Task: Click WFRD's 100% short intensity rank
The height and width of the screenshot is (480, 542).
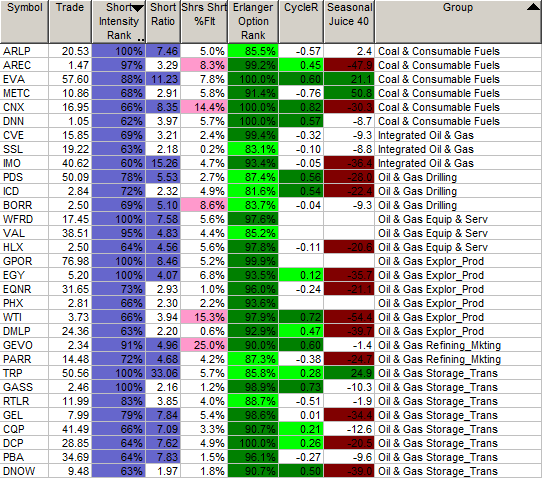Action: (x=119, y=219)
